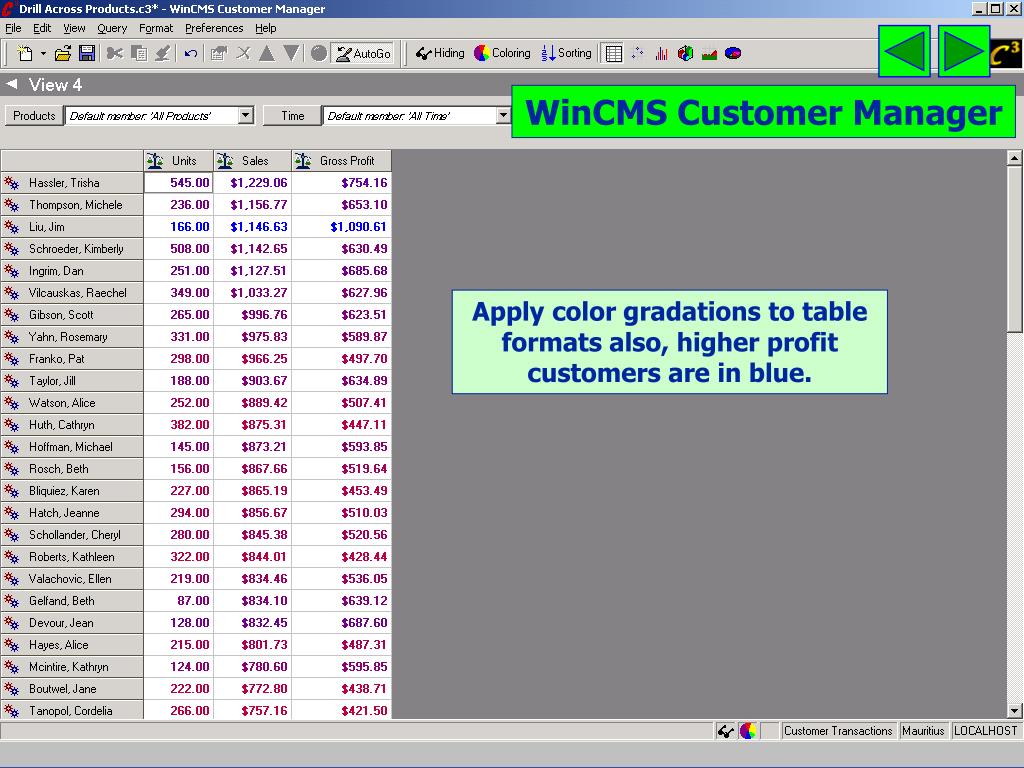Click the icon beside Rosch, Beth
Viewport: 1024px width, 768px height.
12,469
